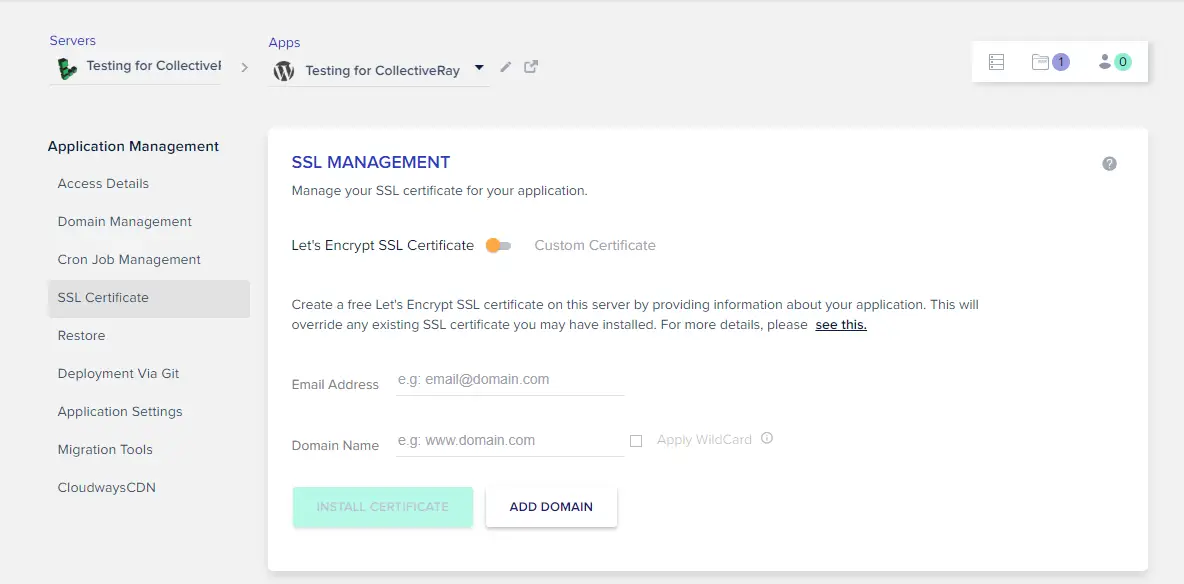Focus the Domain Name input field
1184x584 pixels.
[510, 440]
